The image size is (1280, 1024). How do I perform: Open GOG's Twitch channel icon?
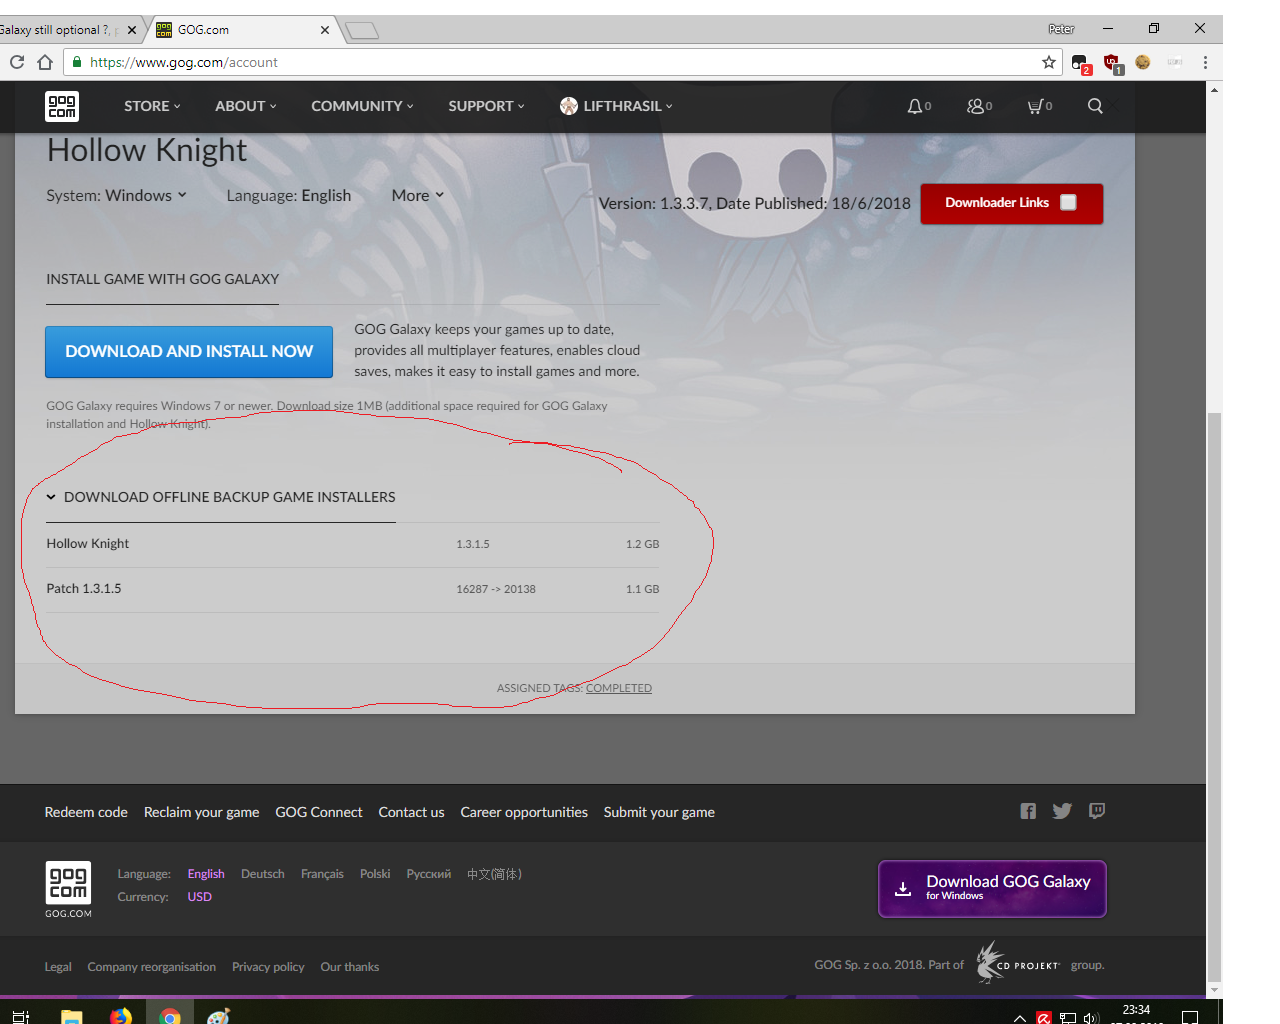(1097, 811)
